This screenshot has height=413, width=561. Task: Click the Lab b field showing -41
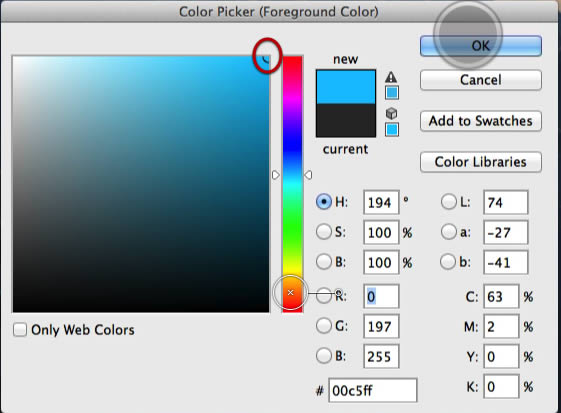tap(506, 262)
